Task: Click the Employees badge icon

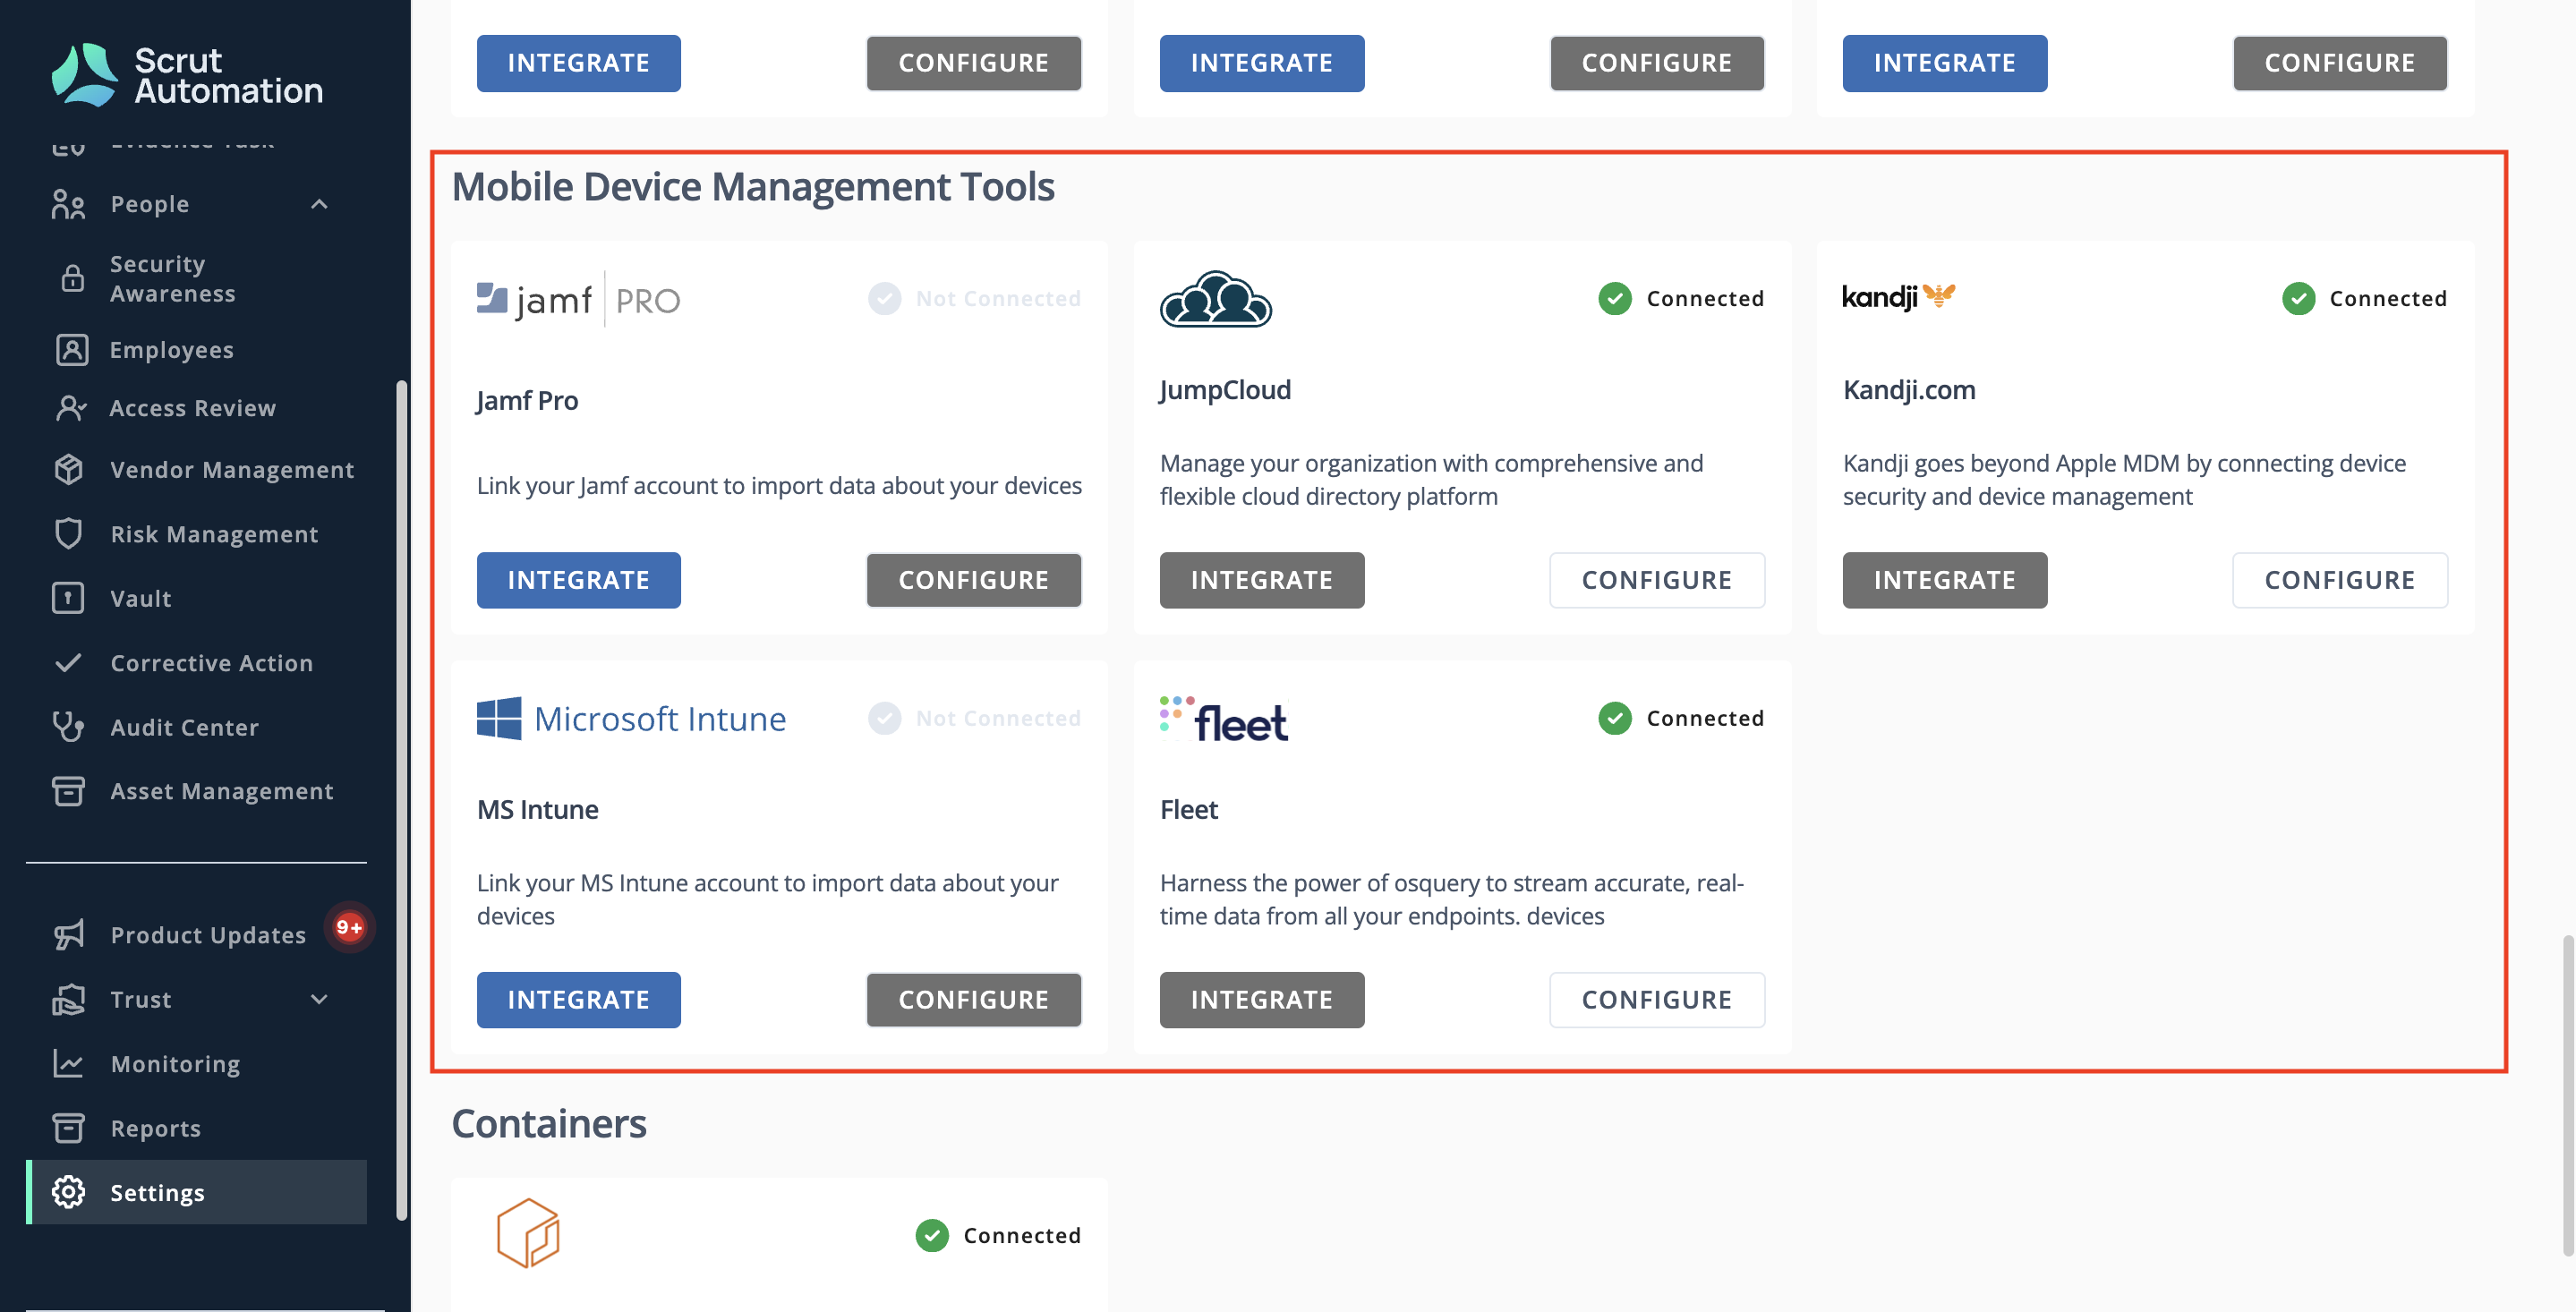Action: [x=71, y=349]
